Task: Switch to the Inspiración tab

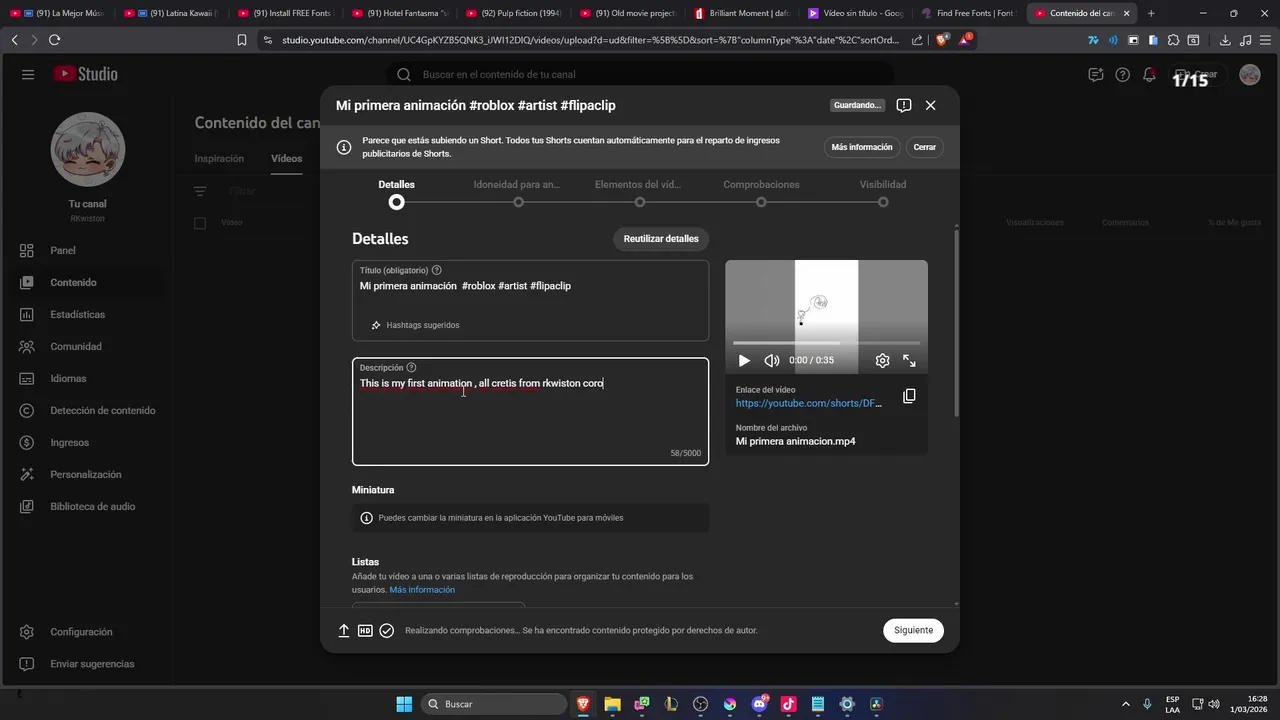Action: point(219,158)
